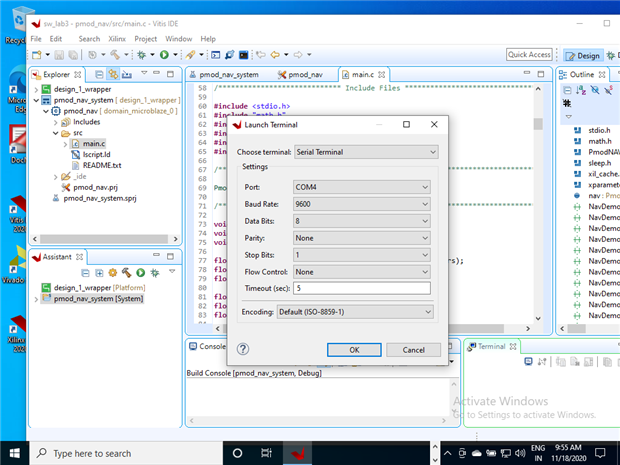
Task: Expand the Includes folder in Explorer
Action: (x=55, y=123)
